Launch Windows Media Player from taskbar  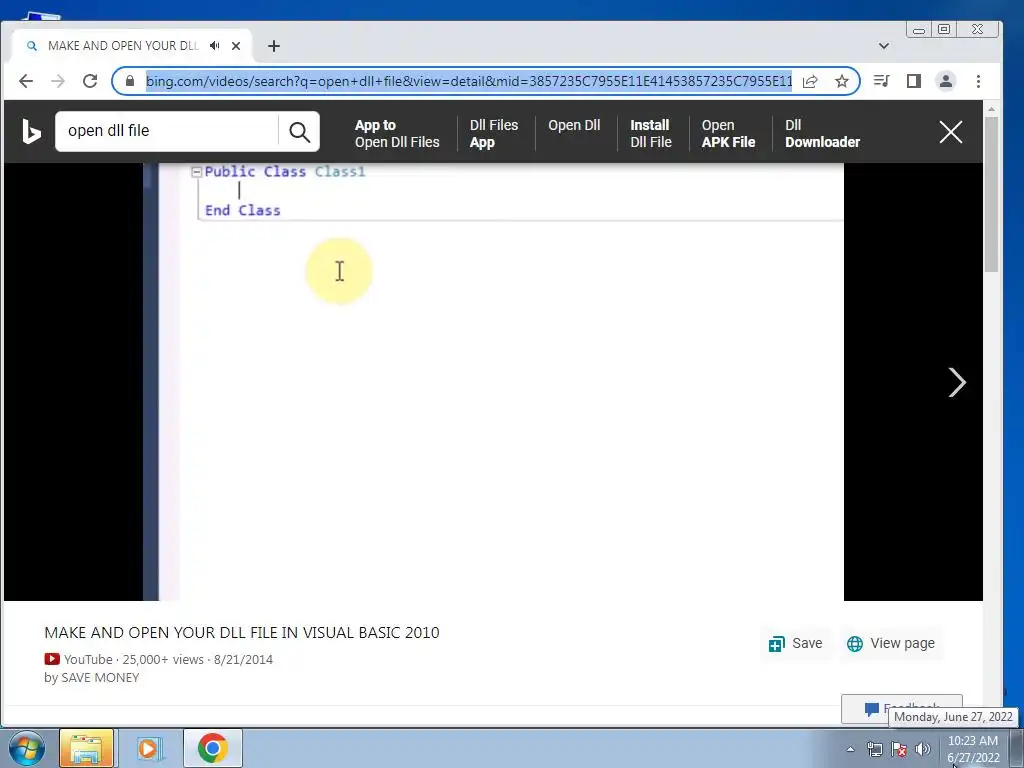pyautogui.click(x=149, y=748)
